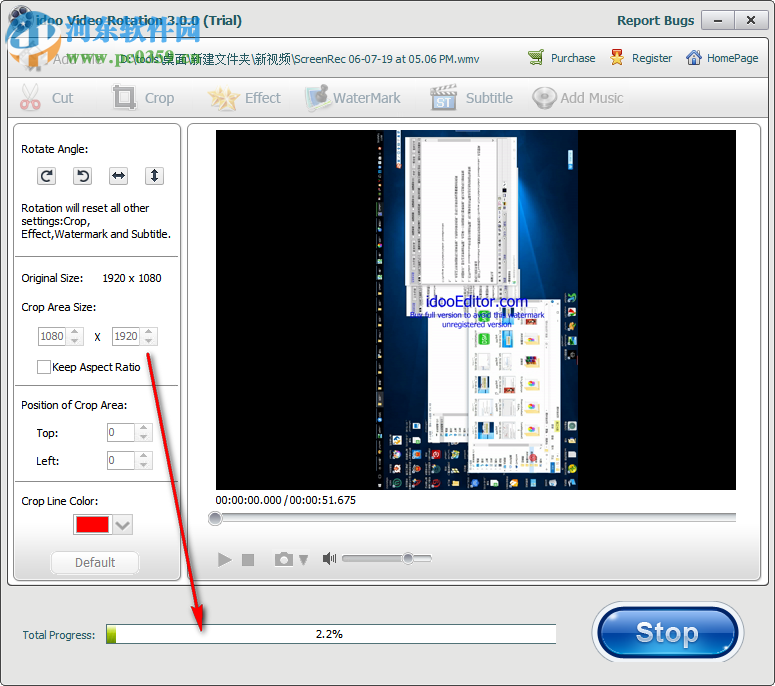Open the Effect star tool
The height and width of the screenshot is (686, 775).
coord(223,97)
